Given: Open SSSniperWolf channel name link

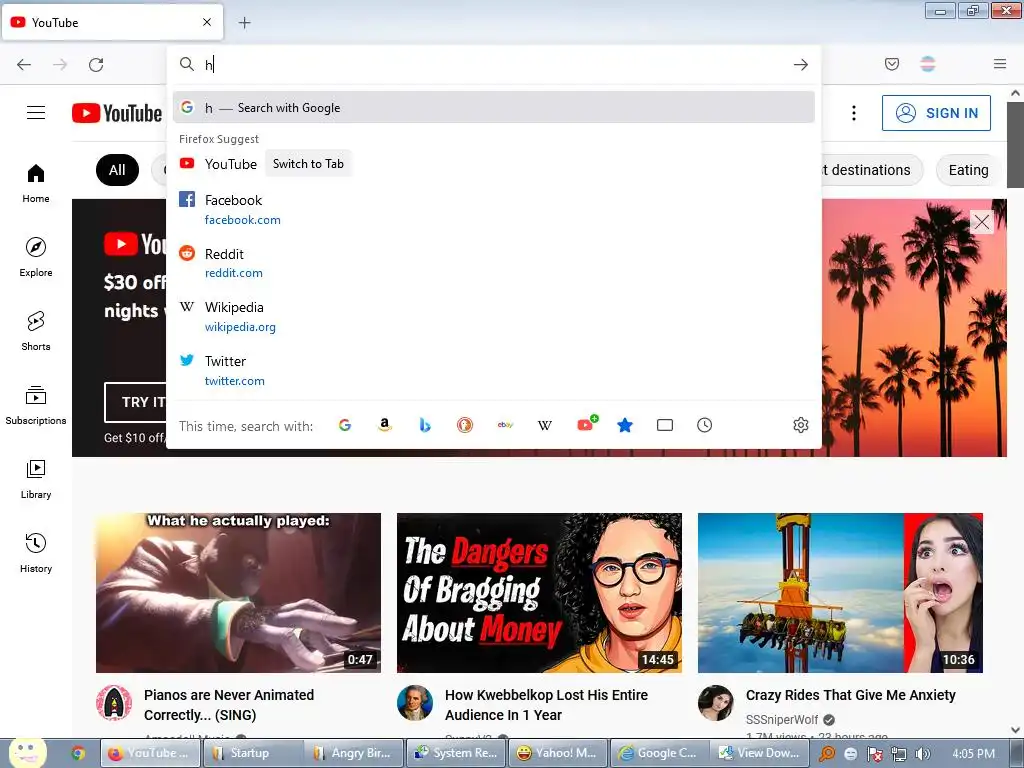Looking at the screenshot, I should [x=782, y=720].
